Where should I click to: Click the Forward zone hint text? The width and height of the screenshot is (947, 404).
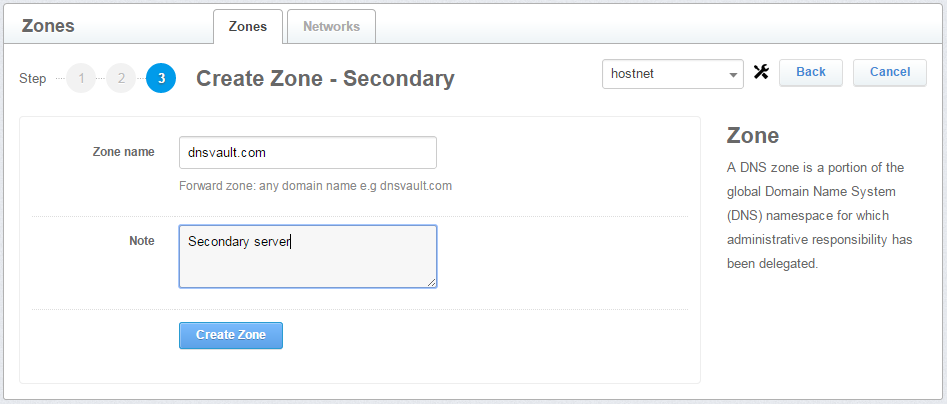(x=315, y=186)
